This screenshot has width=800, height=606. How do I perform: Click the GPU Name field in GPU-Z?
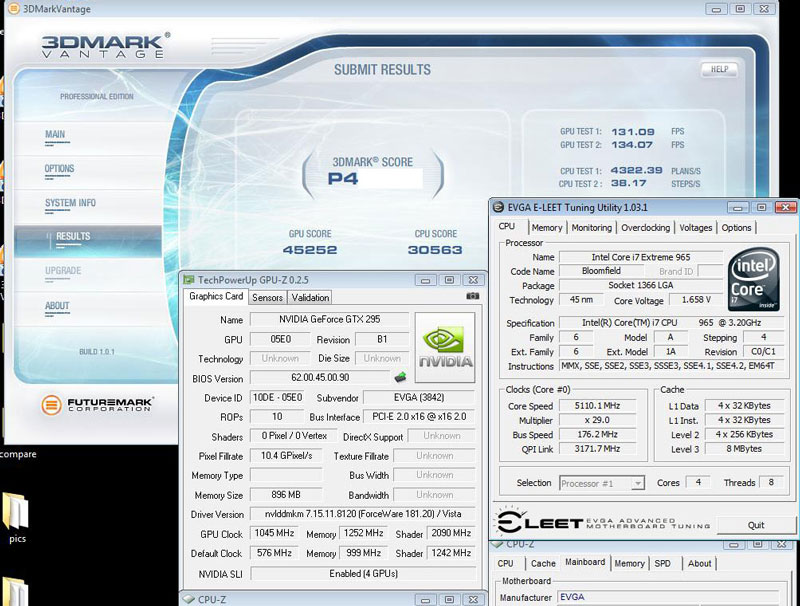[328, 320]
